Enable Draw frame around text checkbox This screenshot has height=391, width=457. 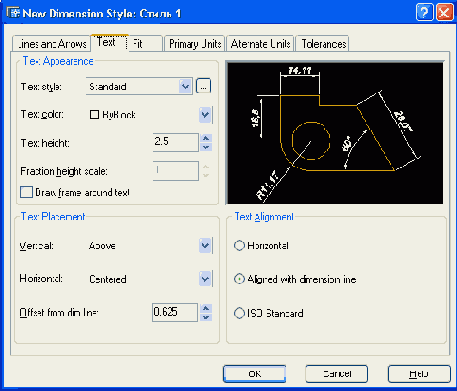click(26, 192)
